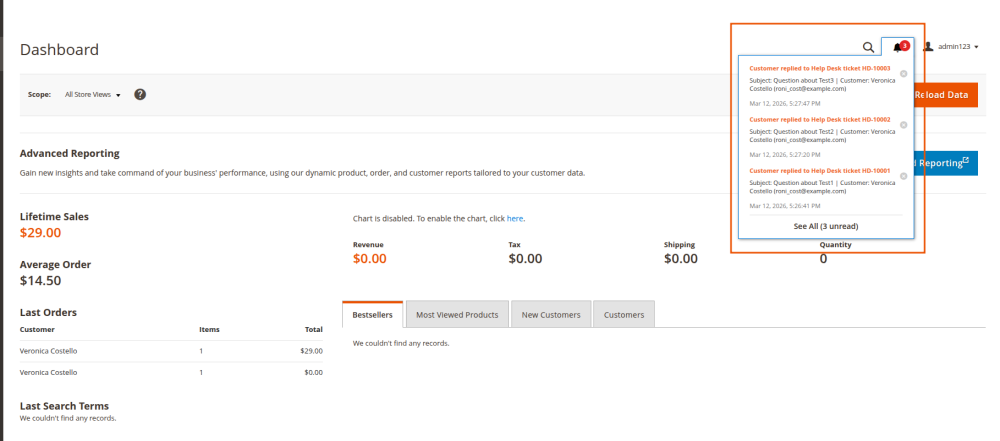The height and width of the screenshot is (441, 1000).
Task: Select the Customers tab
Action: click(x=624, y=315)
